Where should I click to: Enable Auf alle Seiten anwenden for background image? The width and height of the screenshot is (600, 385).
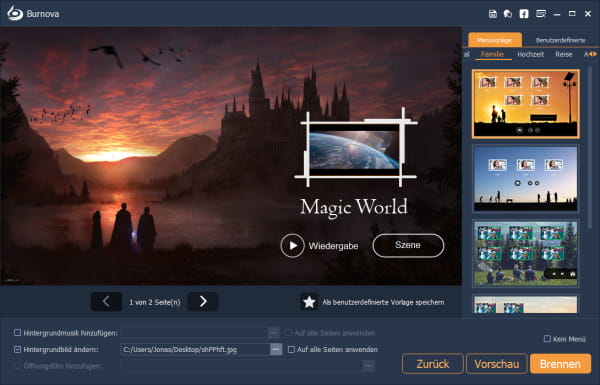291,349
